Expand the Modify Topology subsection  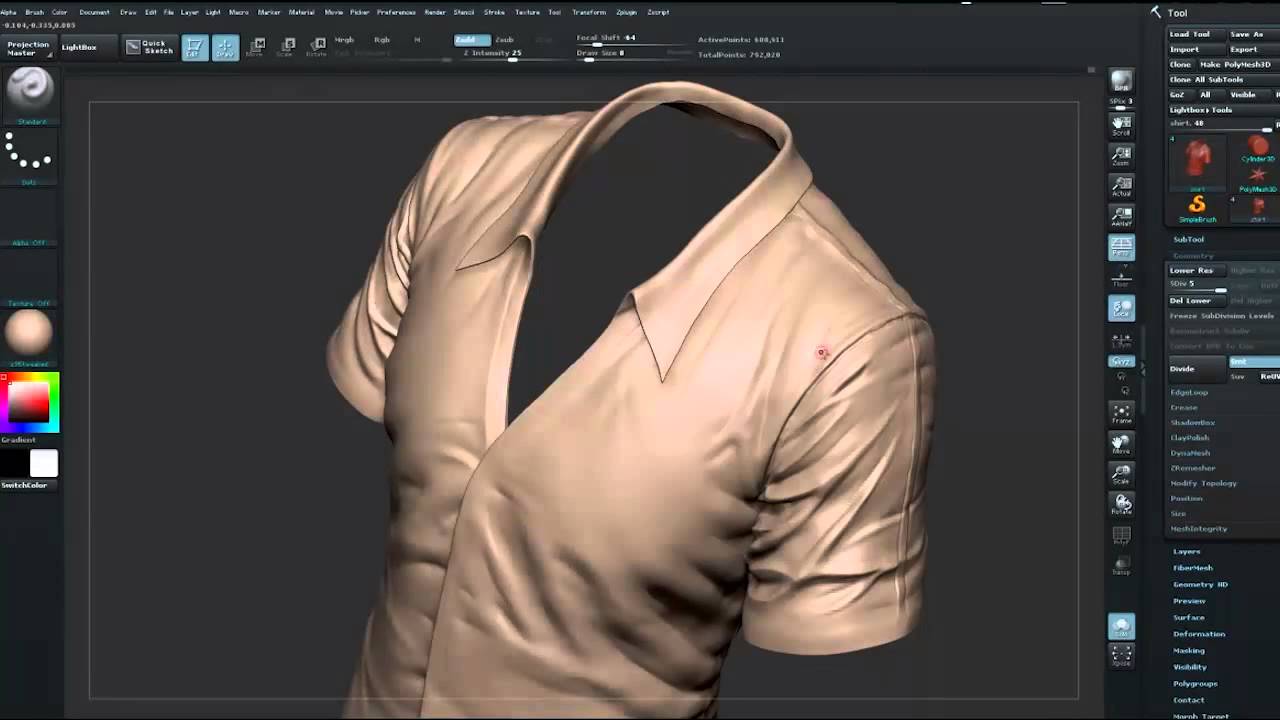[1204, 483]
